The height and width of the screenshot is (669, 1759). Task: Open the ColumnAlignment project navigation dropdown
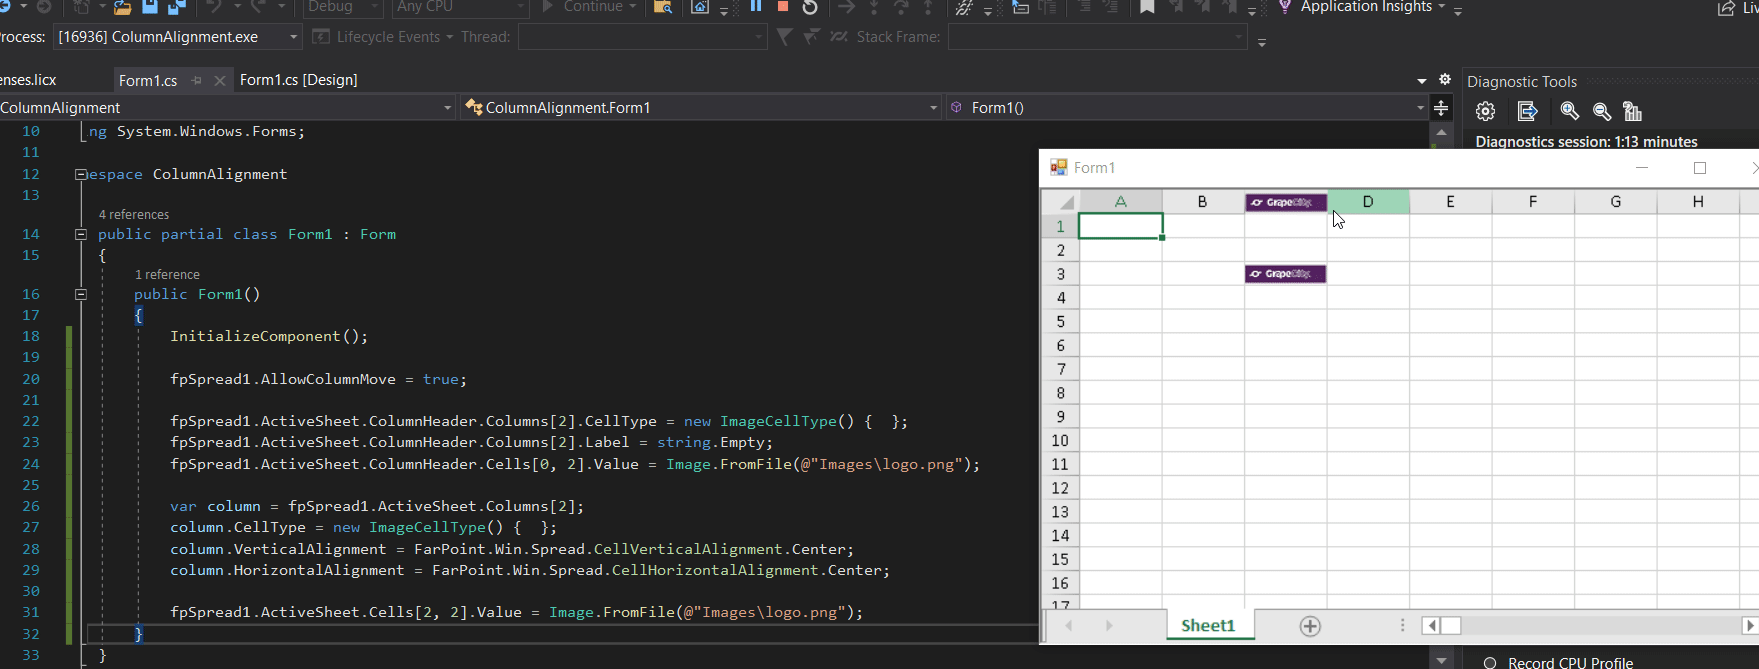point(228,107)
